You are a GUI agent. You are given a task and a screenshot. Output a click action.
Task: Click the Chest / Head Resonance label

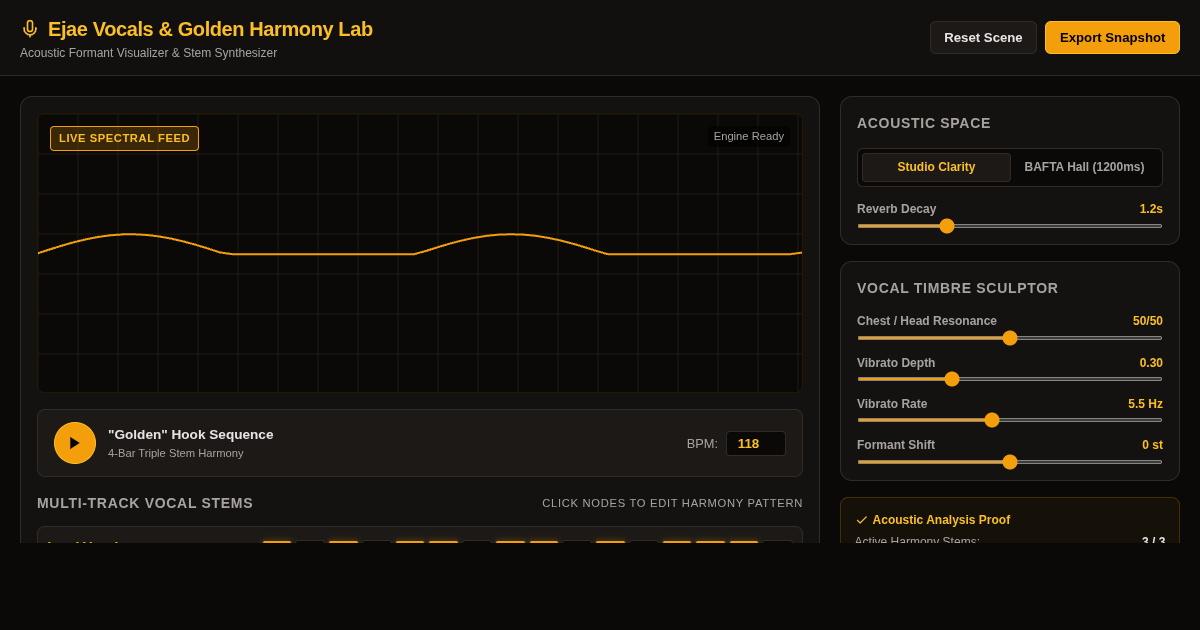click(x=927, y=321)
